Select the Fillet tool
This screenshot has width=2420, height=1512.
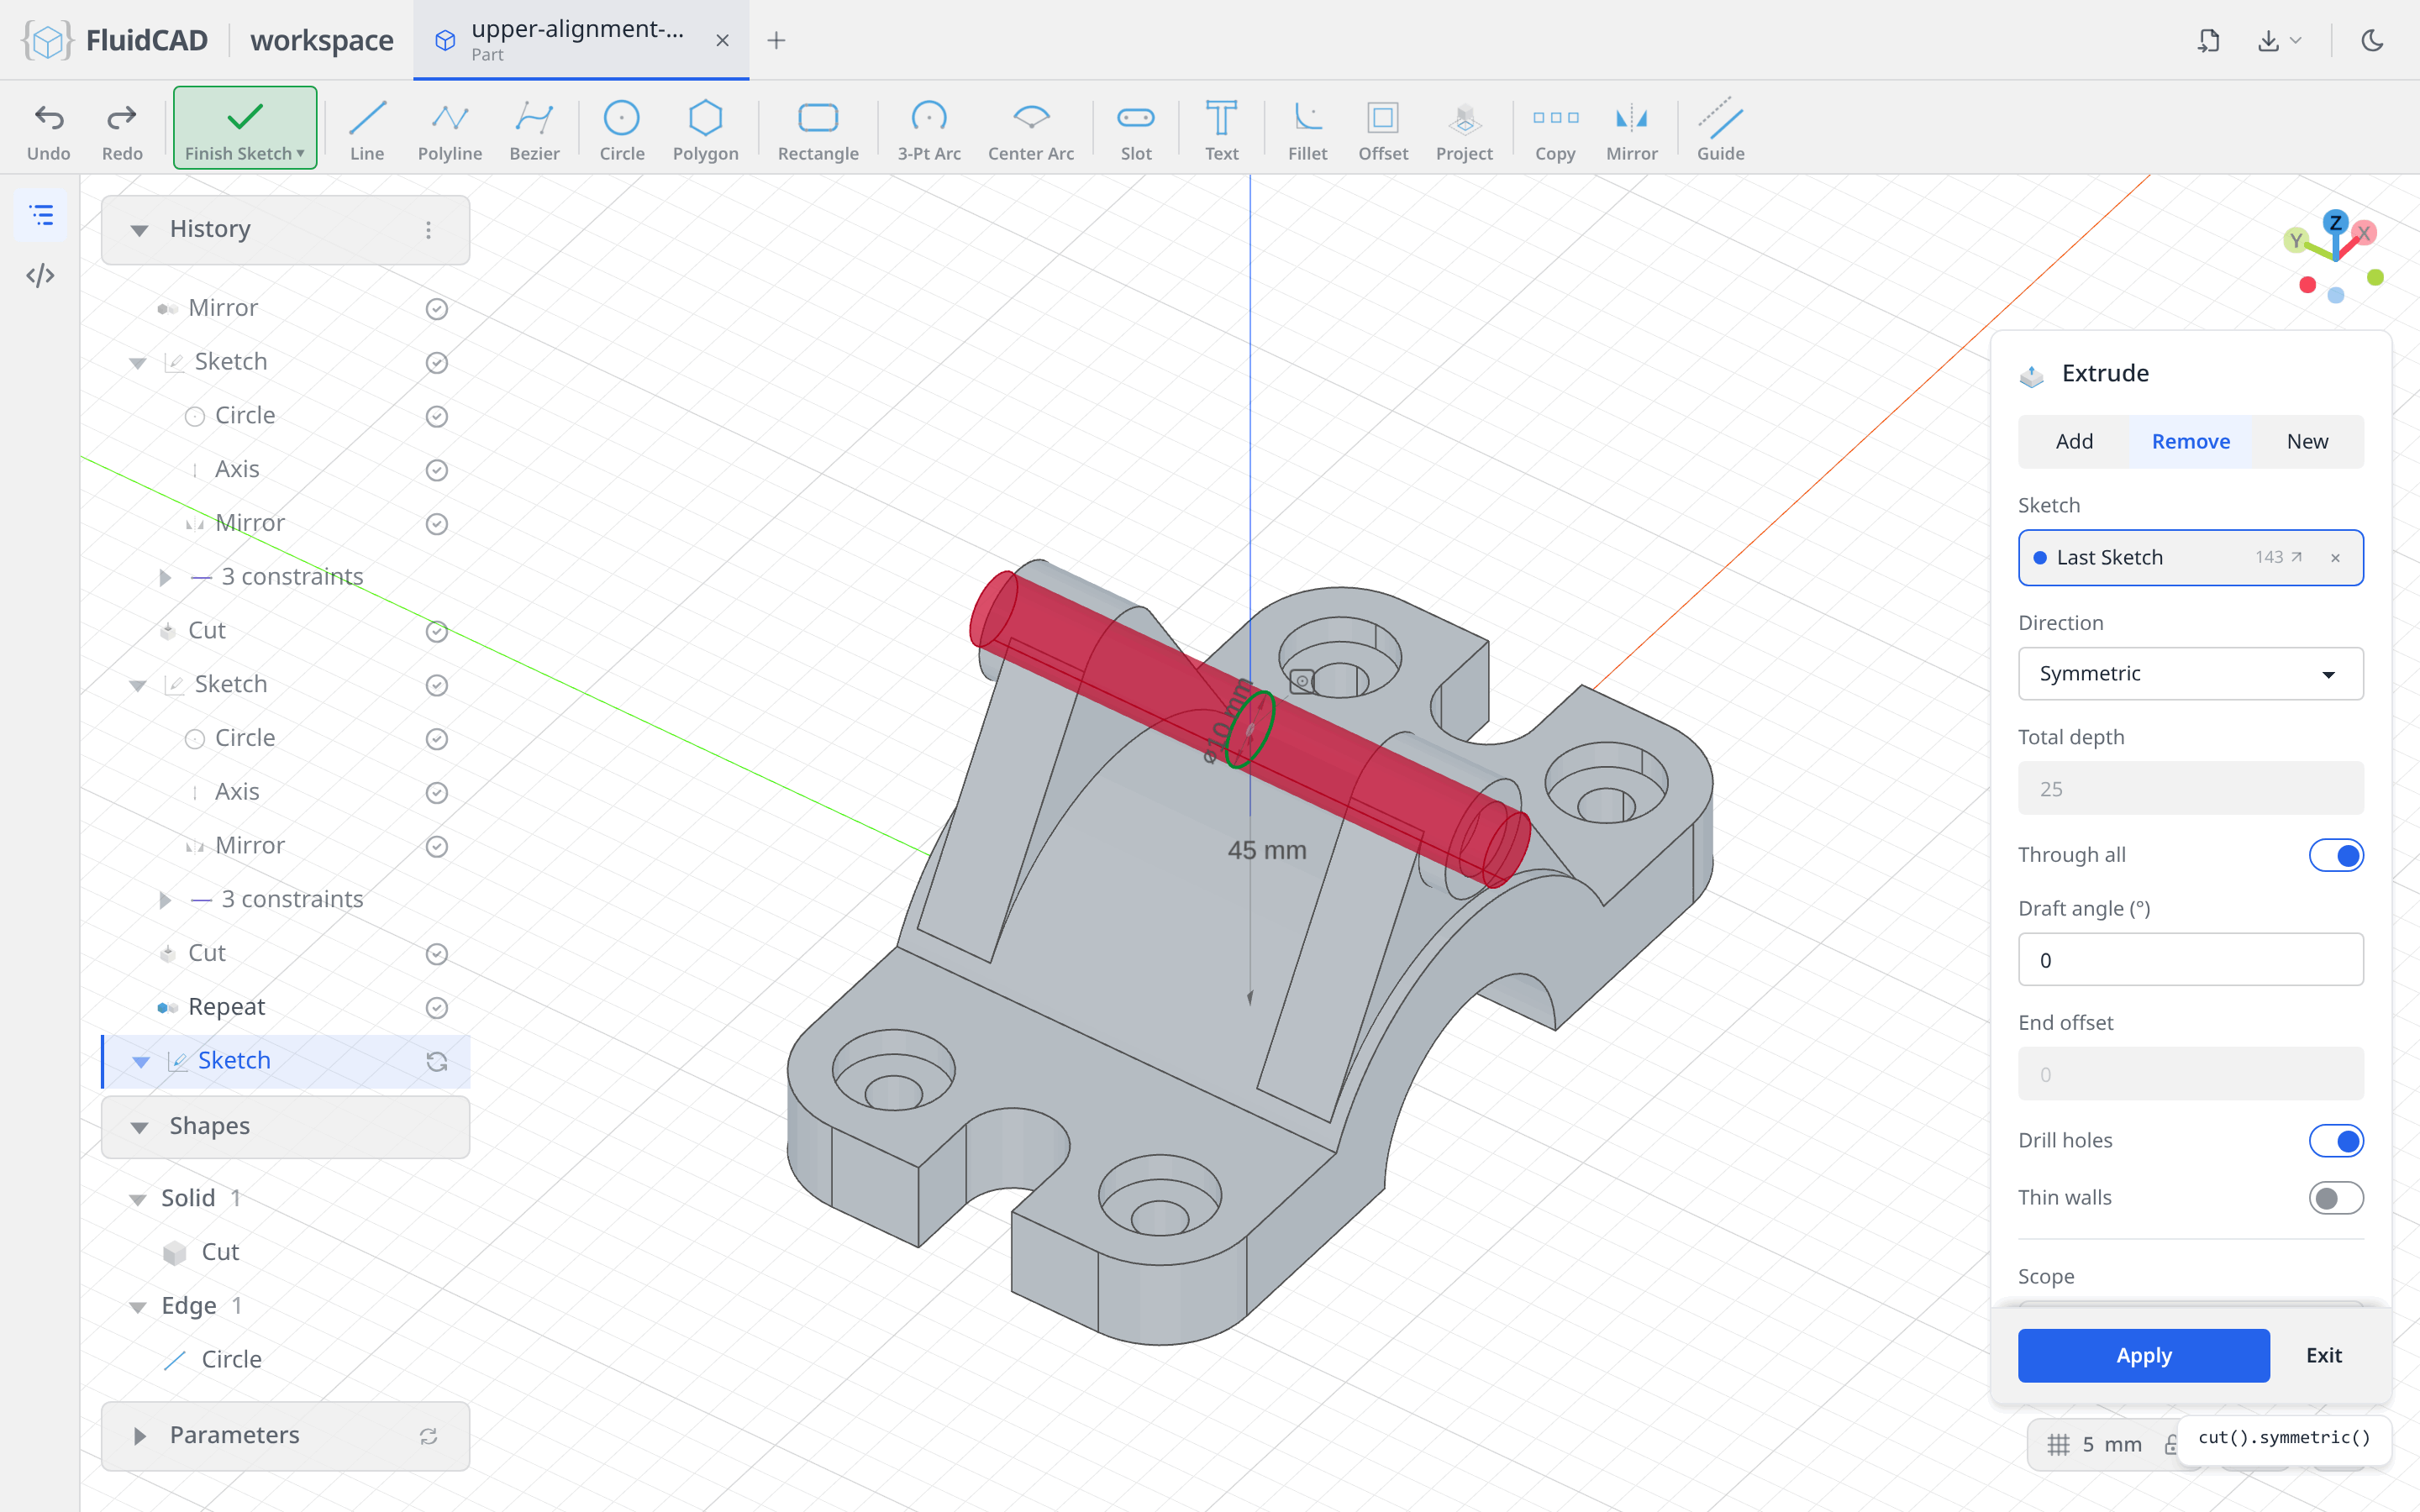[1307, 129]
